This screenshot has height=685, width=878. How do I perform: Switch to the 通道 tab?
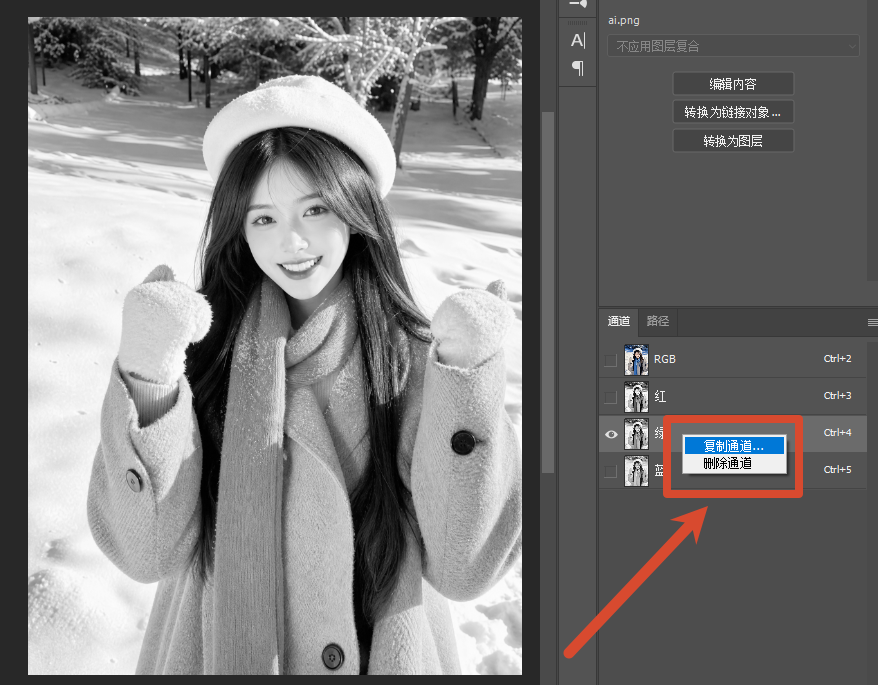click(619, 321)
